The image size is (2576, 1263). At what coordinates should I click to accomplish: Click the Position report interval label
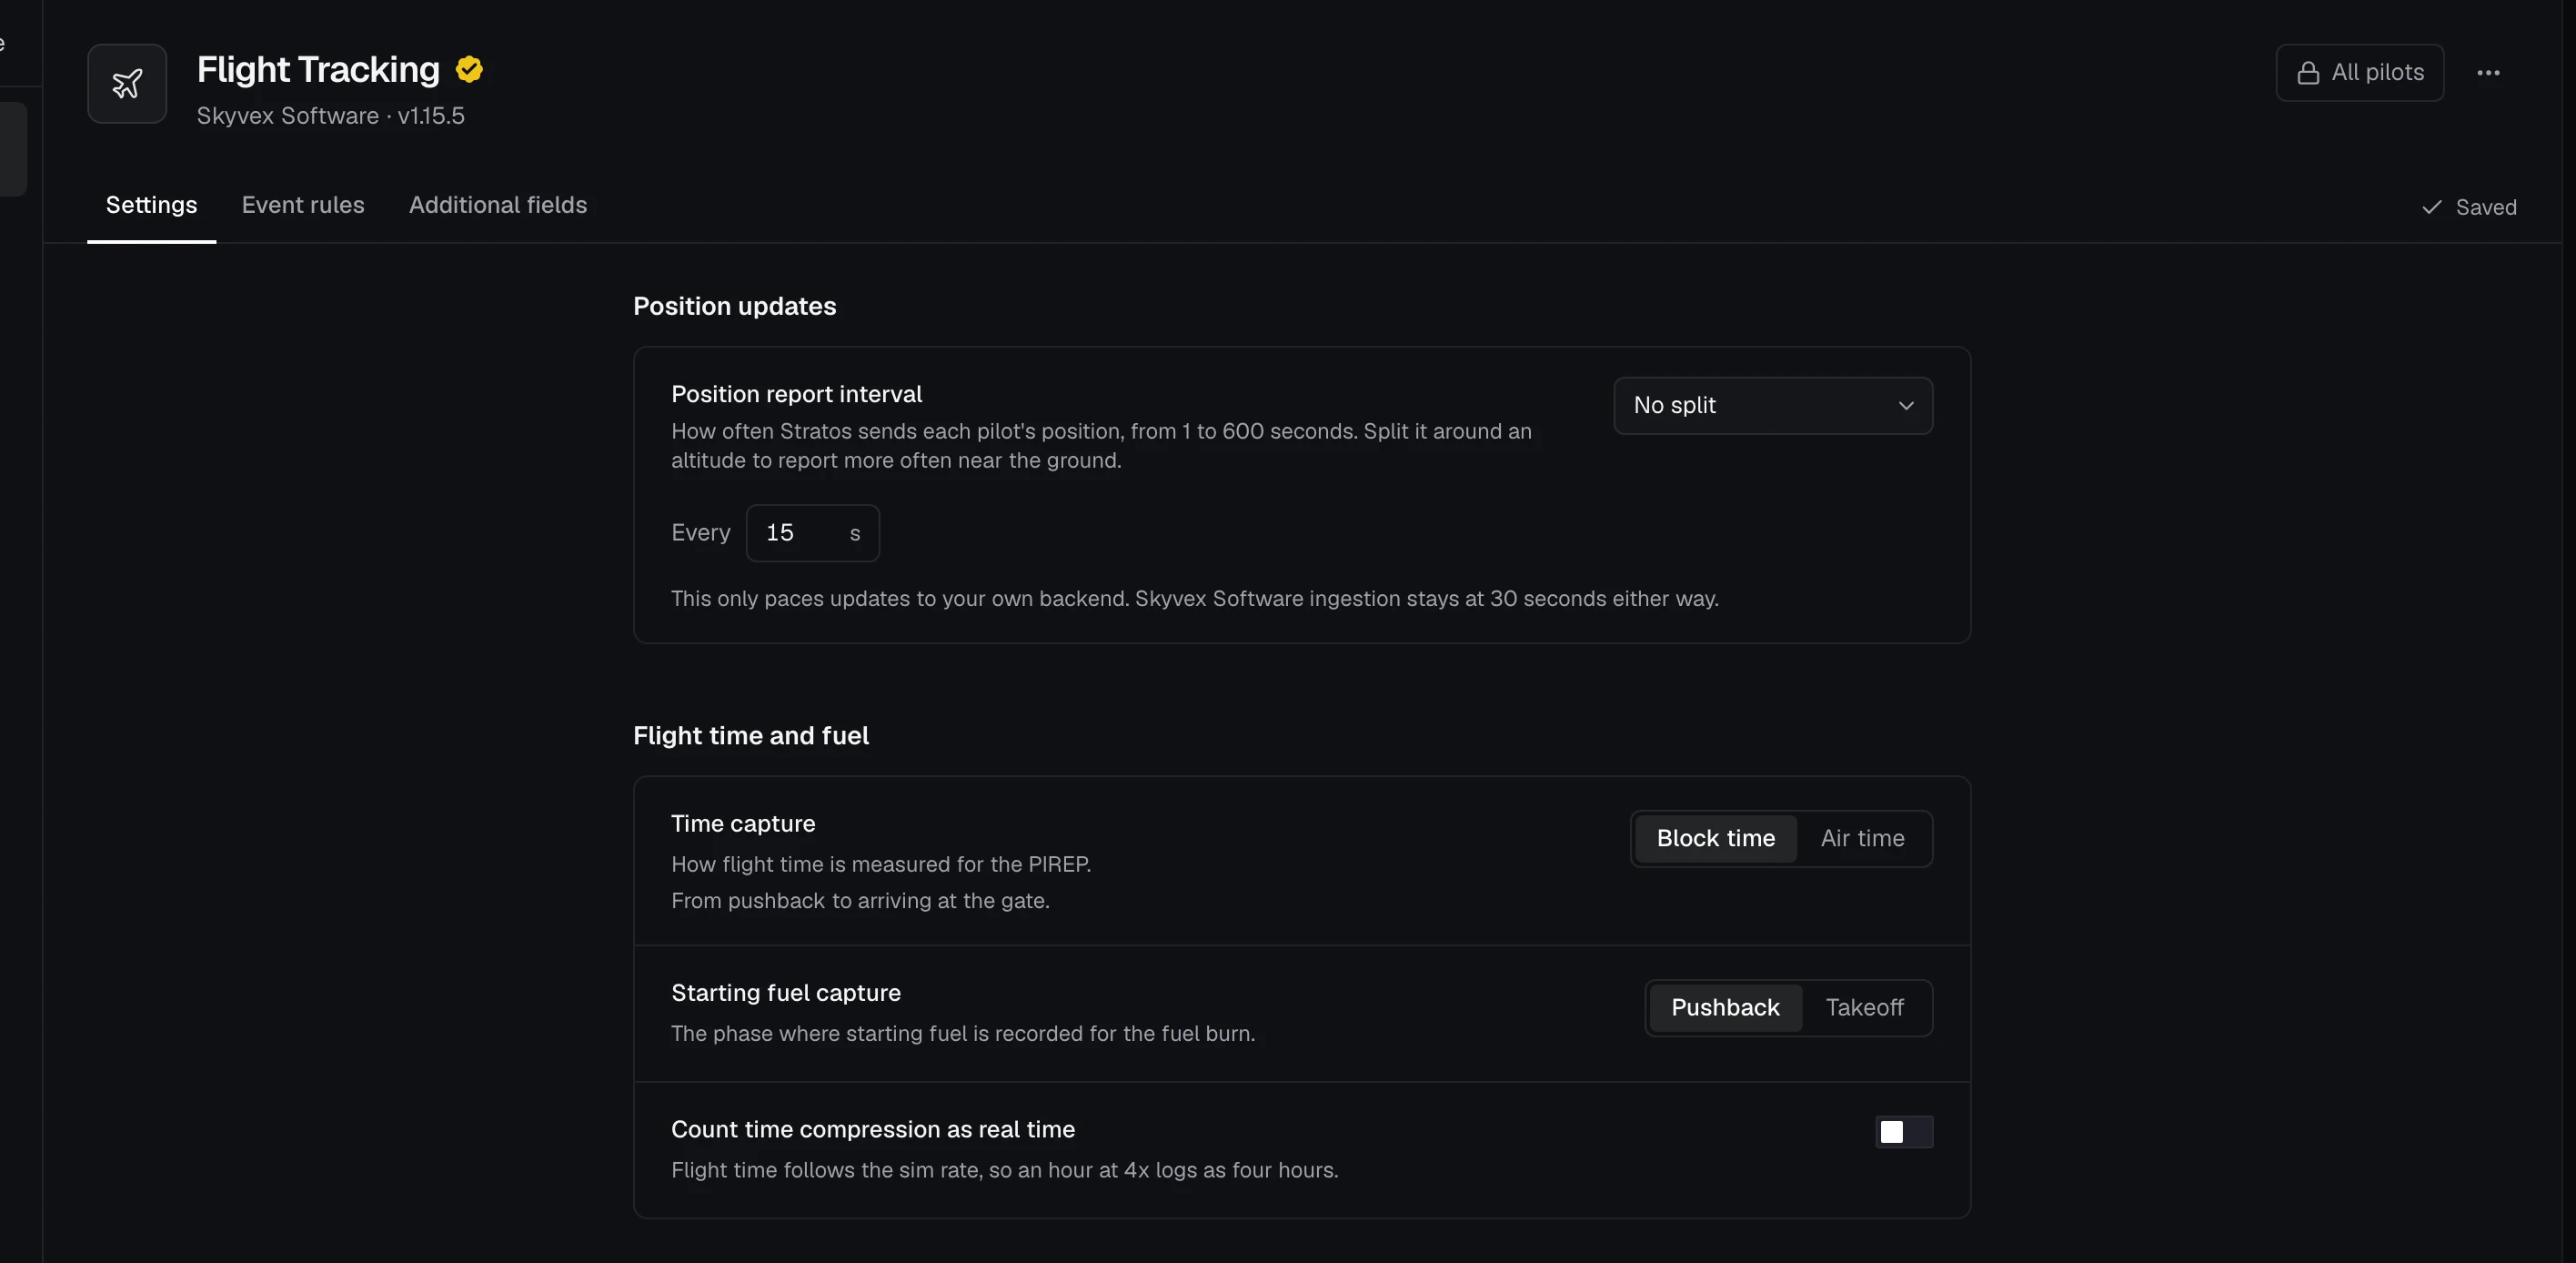(796, 394)
